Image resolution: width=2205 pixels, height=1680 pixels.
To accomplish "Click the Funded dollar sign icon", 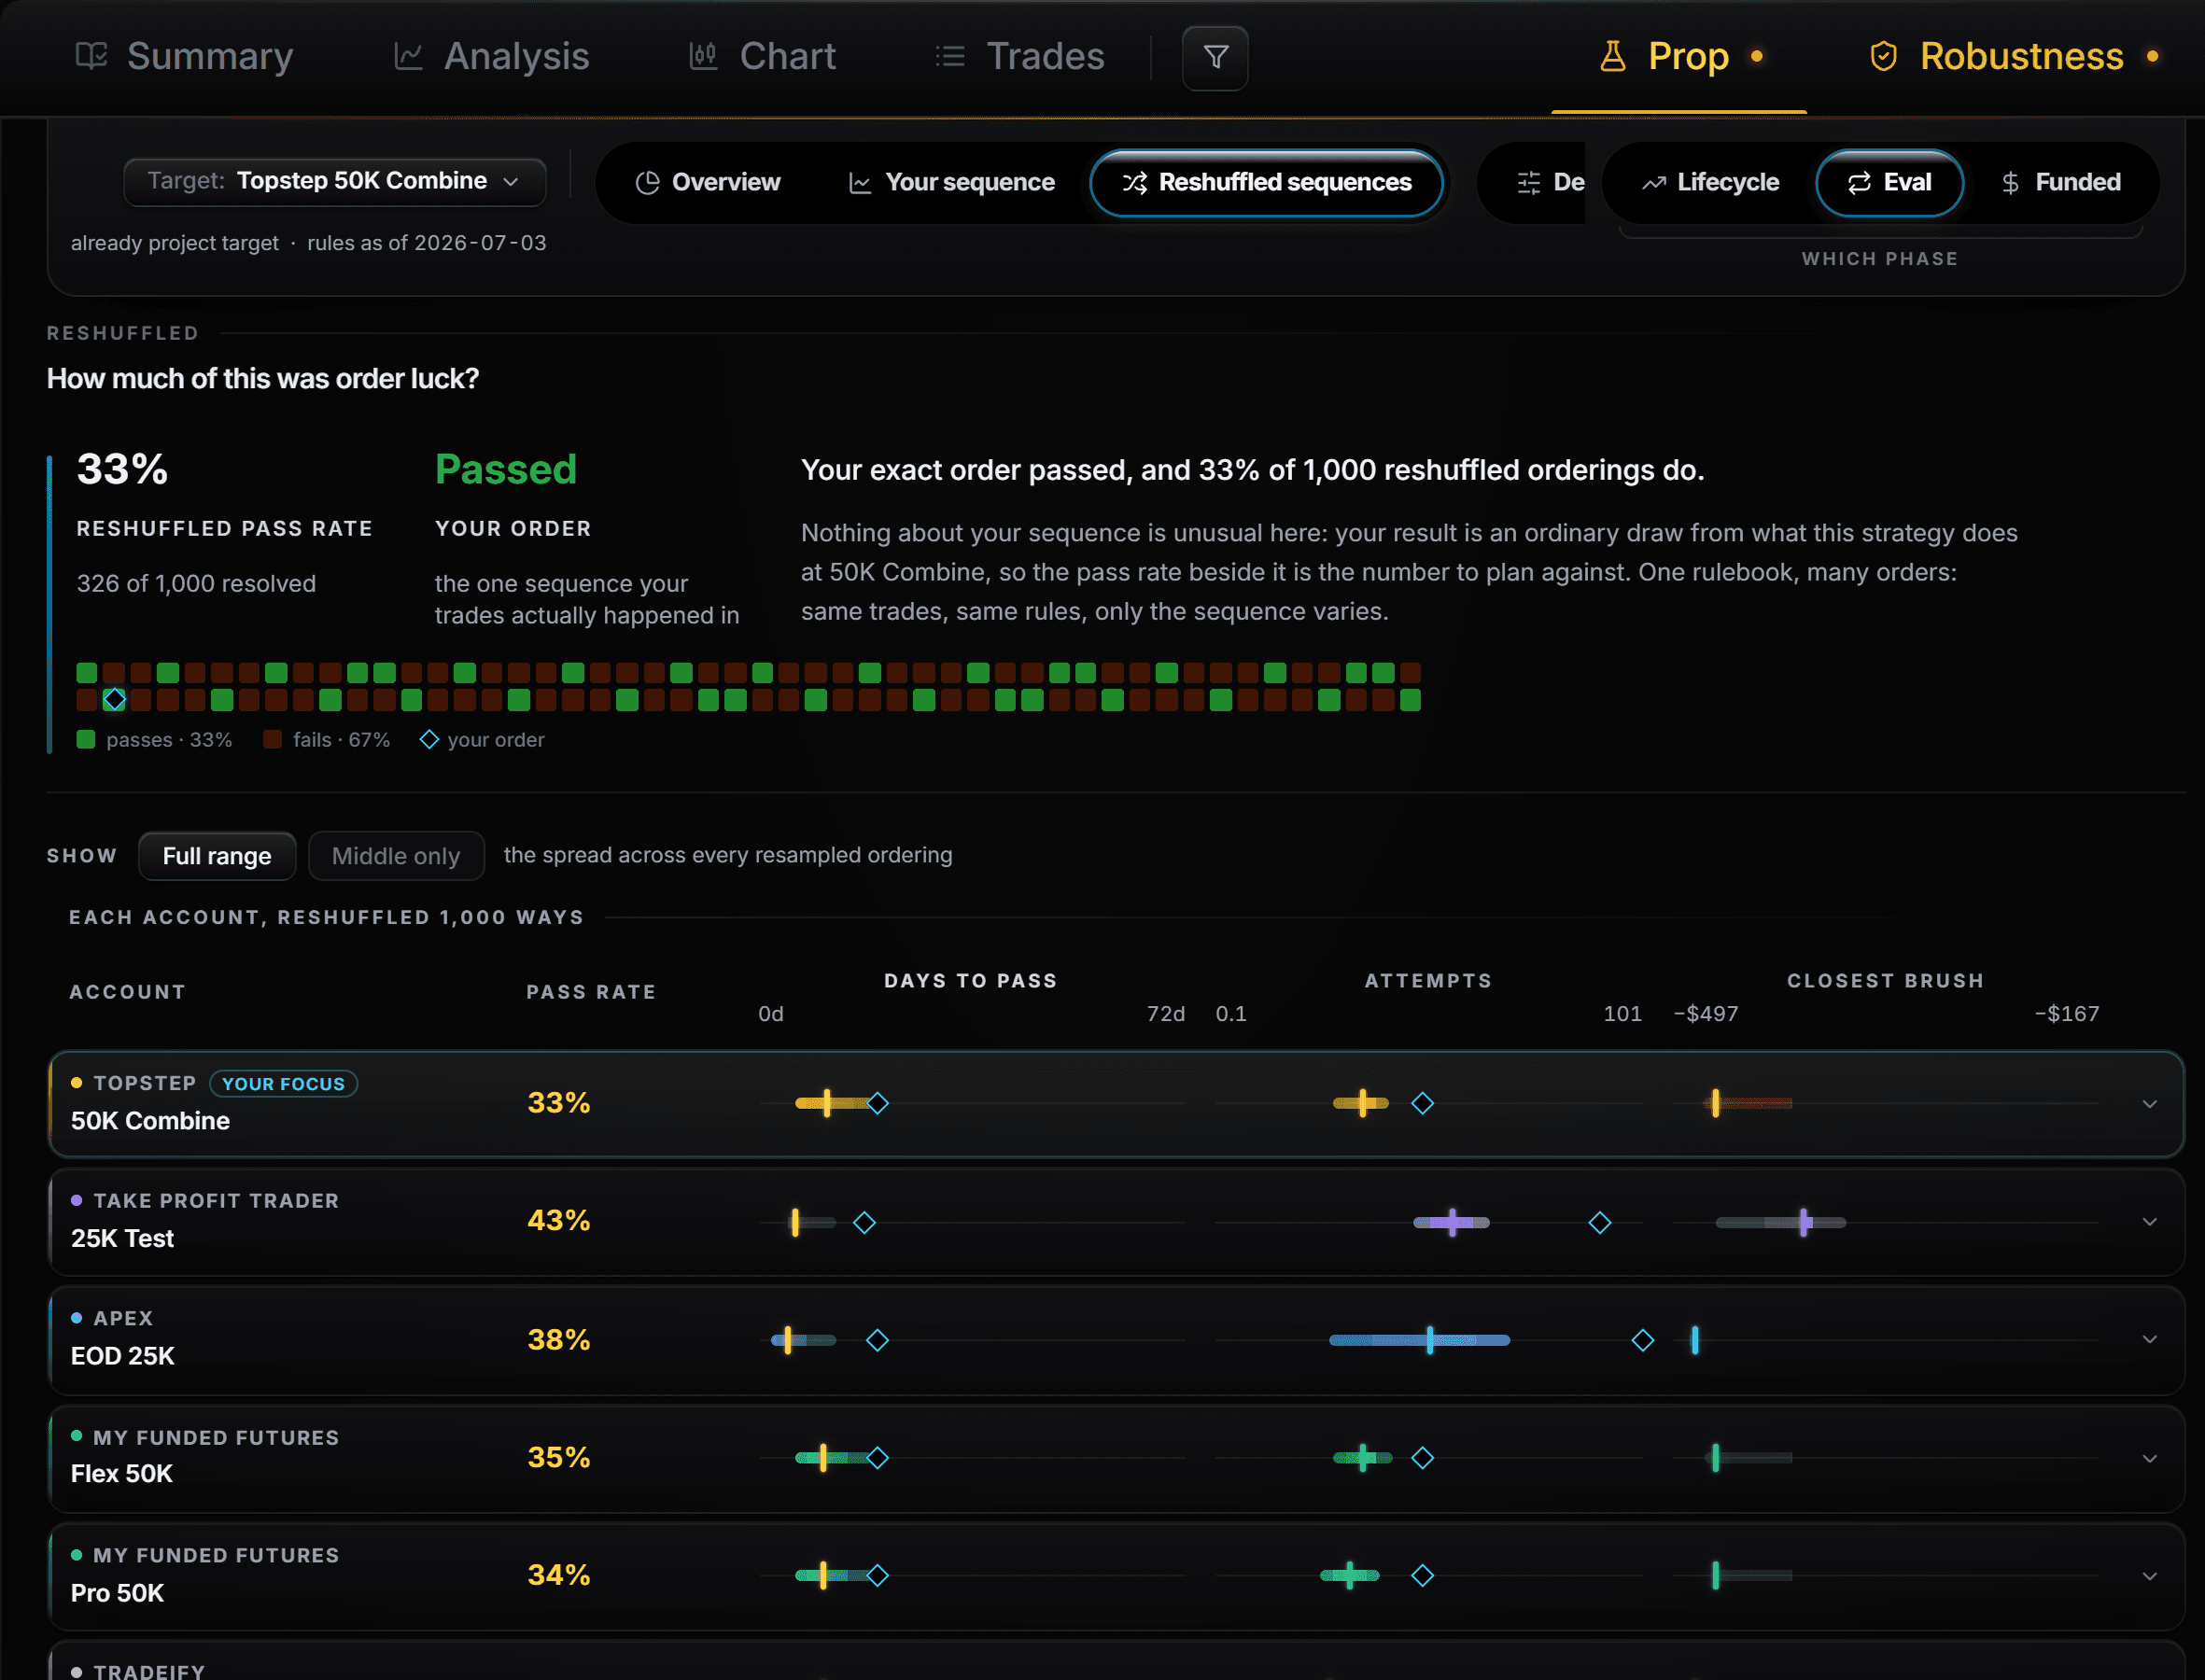I will 2010,183.
